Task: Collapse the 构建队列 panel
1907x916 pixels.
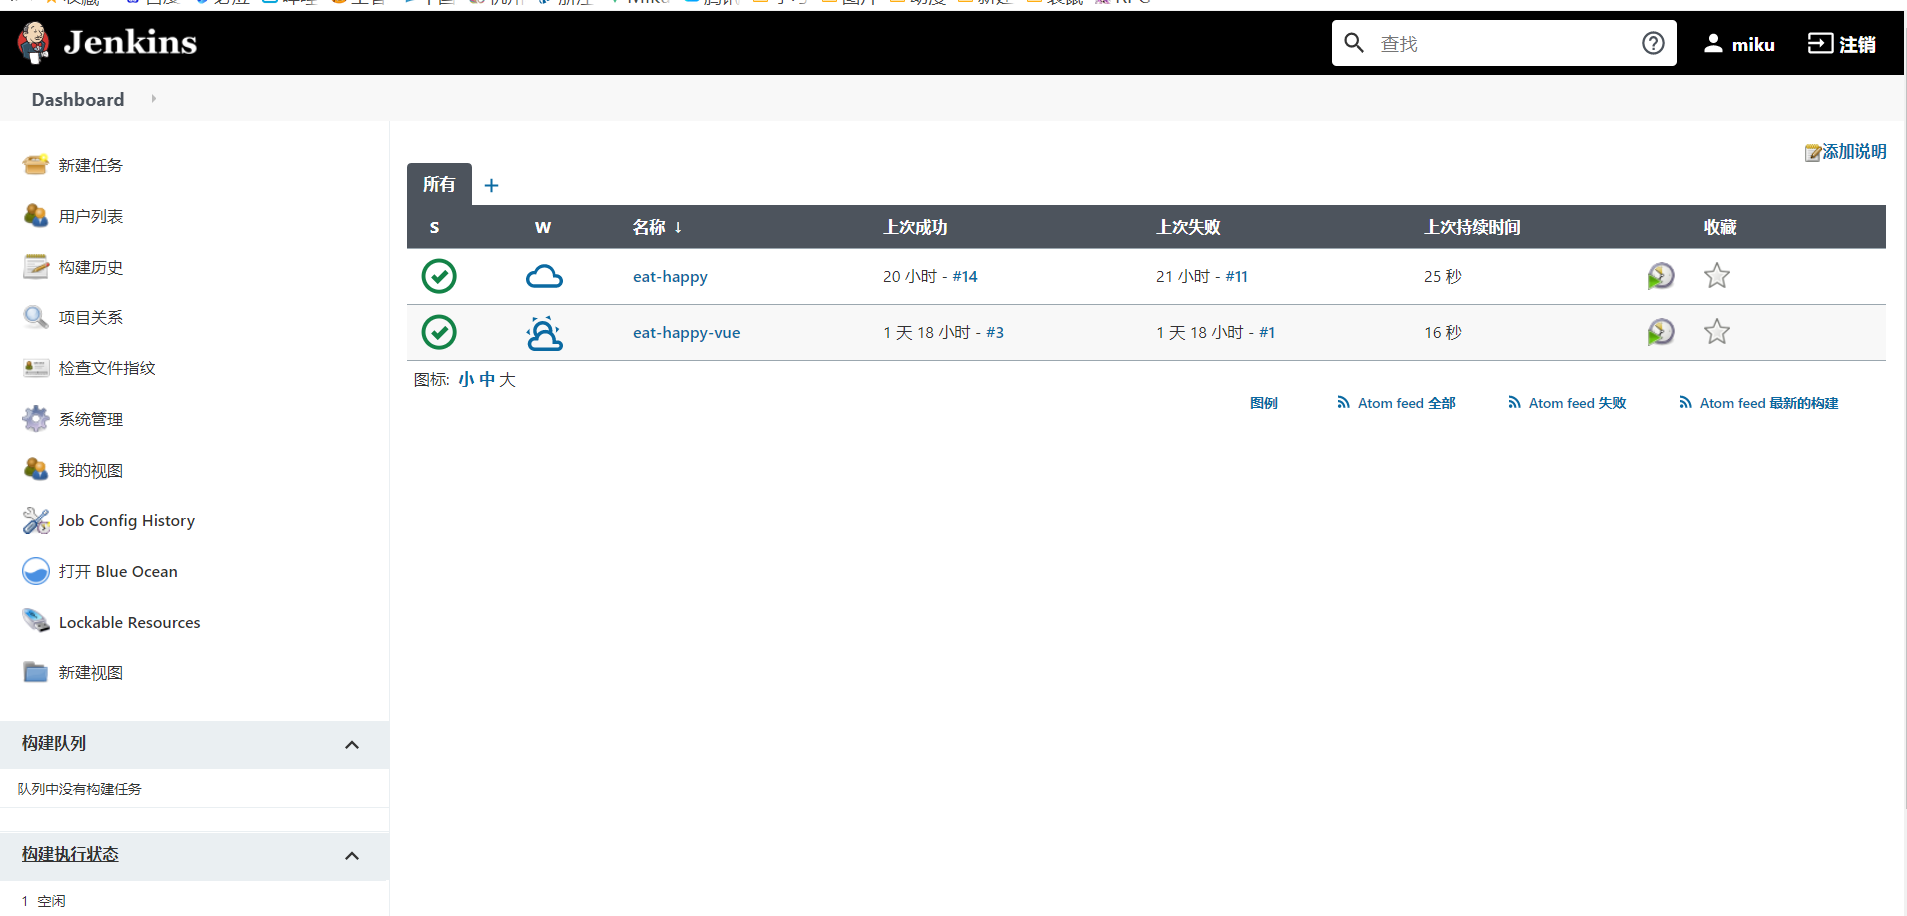Action: pos(352,745)
